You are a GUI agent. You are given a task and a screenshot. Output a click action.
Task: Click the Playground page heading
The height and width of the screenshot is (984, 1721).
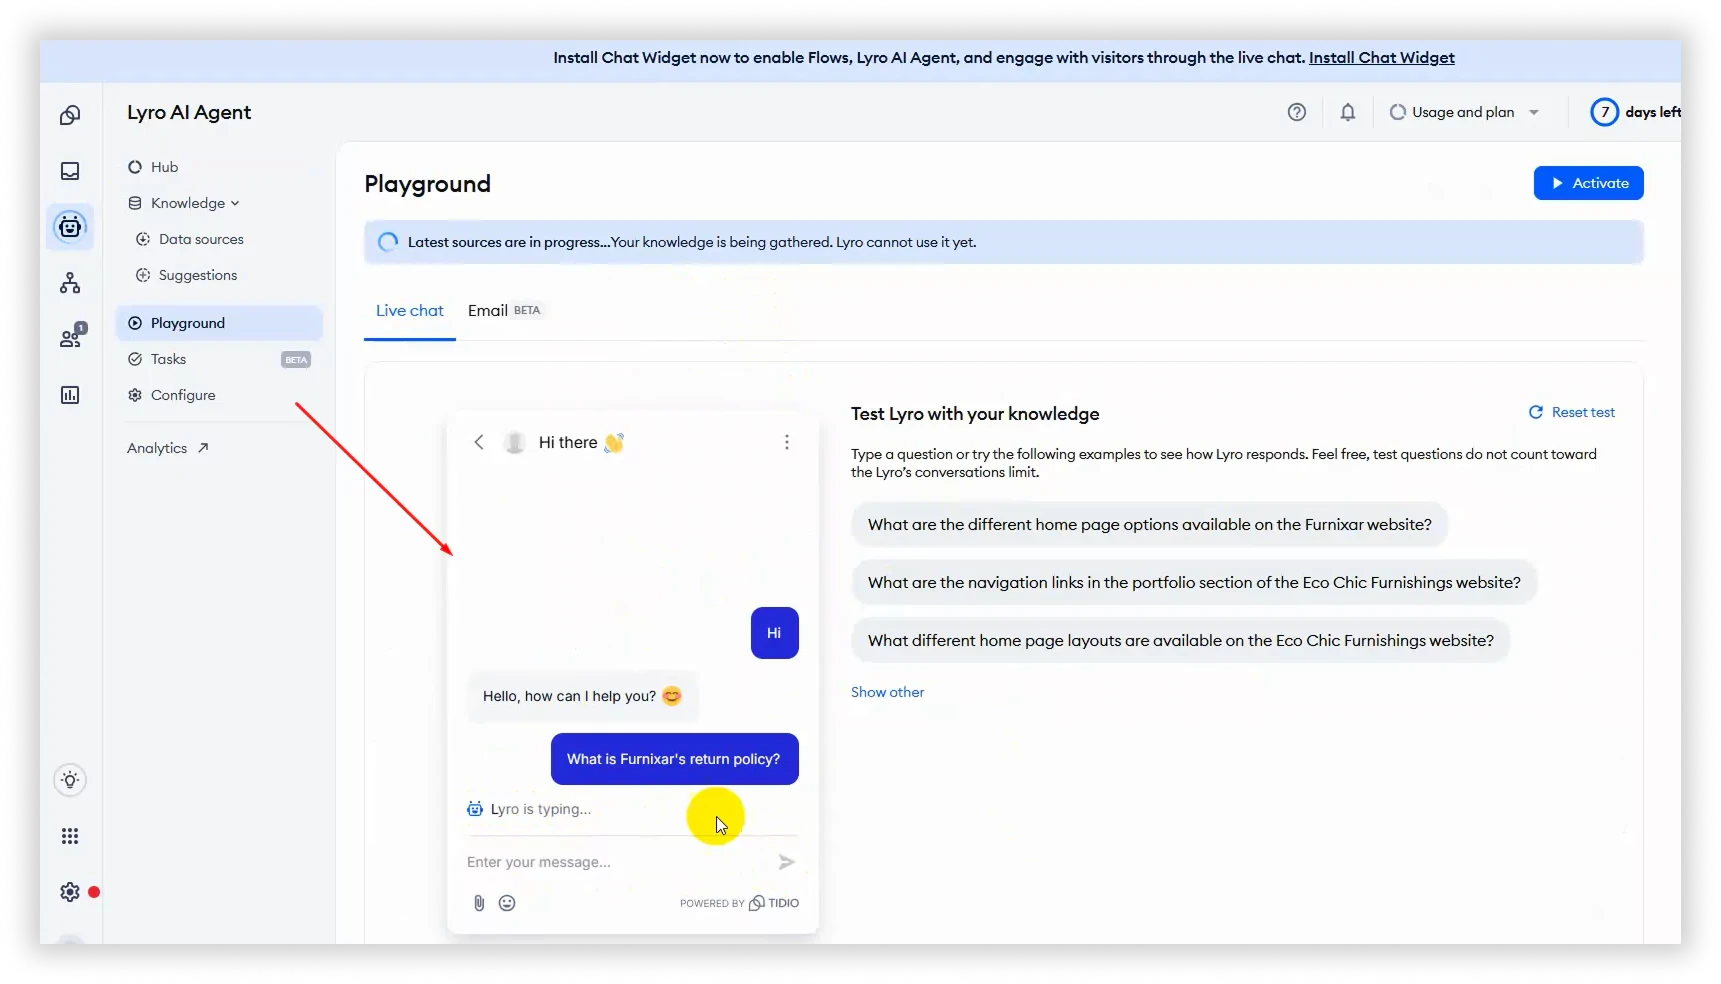(427, 184)
